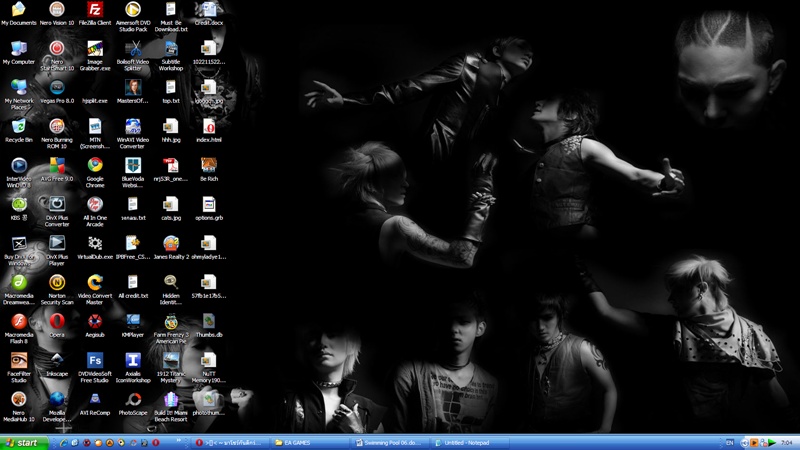Expand hidden system tray icons arrow
This screenshot has width=800, height=450.
pos(744,443)
